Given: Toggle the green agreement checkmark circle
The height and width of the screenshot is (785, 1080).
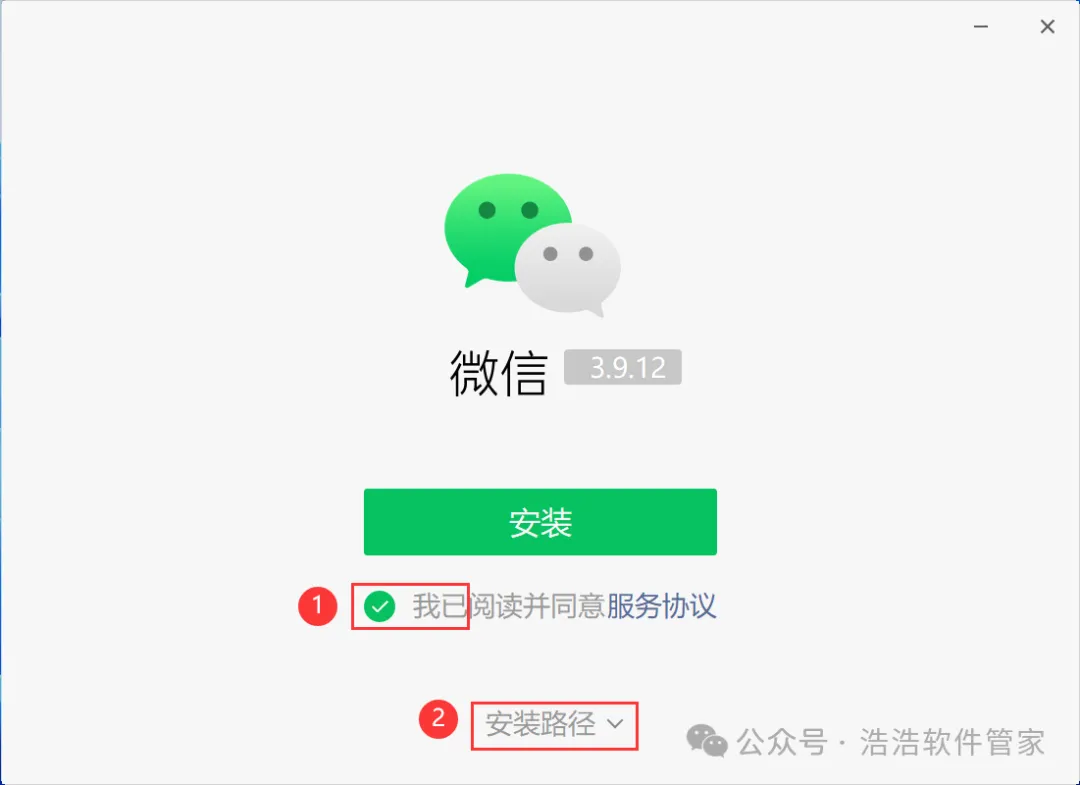Looking at the screenshot, I should pyautogui.click(x=380, y=607).
